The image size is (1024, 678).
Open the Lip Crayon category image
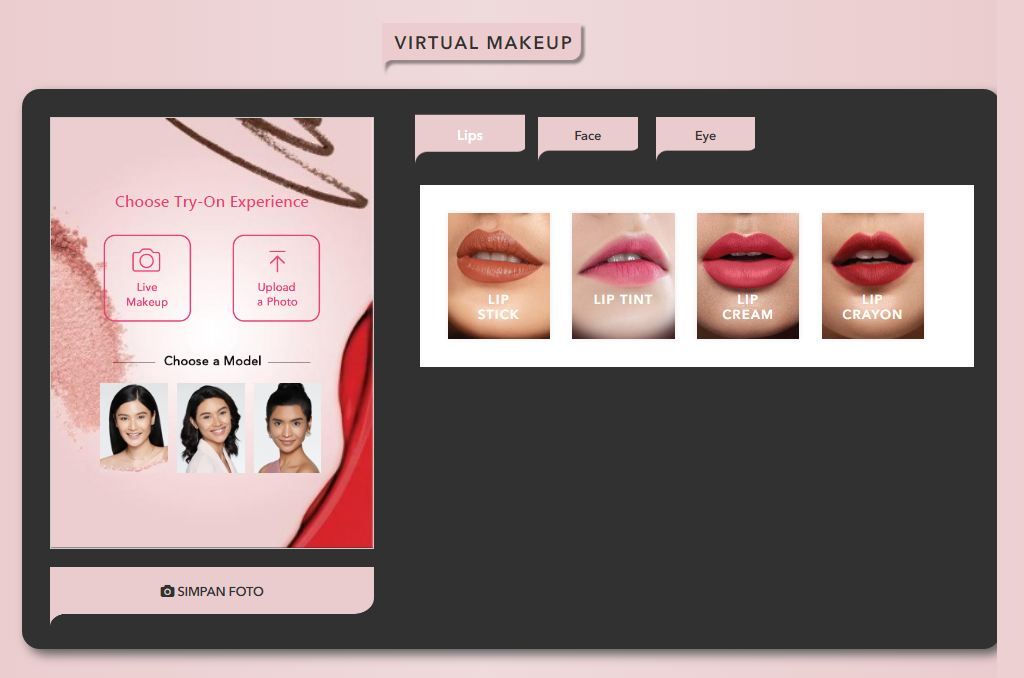point(872,275)
